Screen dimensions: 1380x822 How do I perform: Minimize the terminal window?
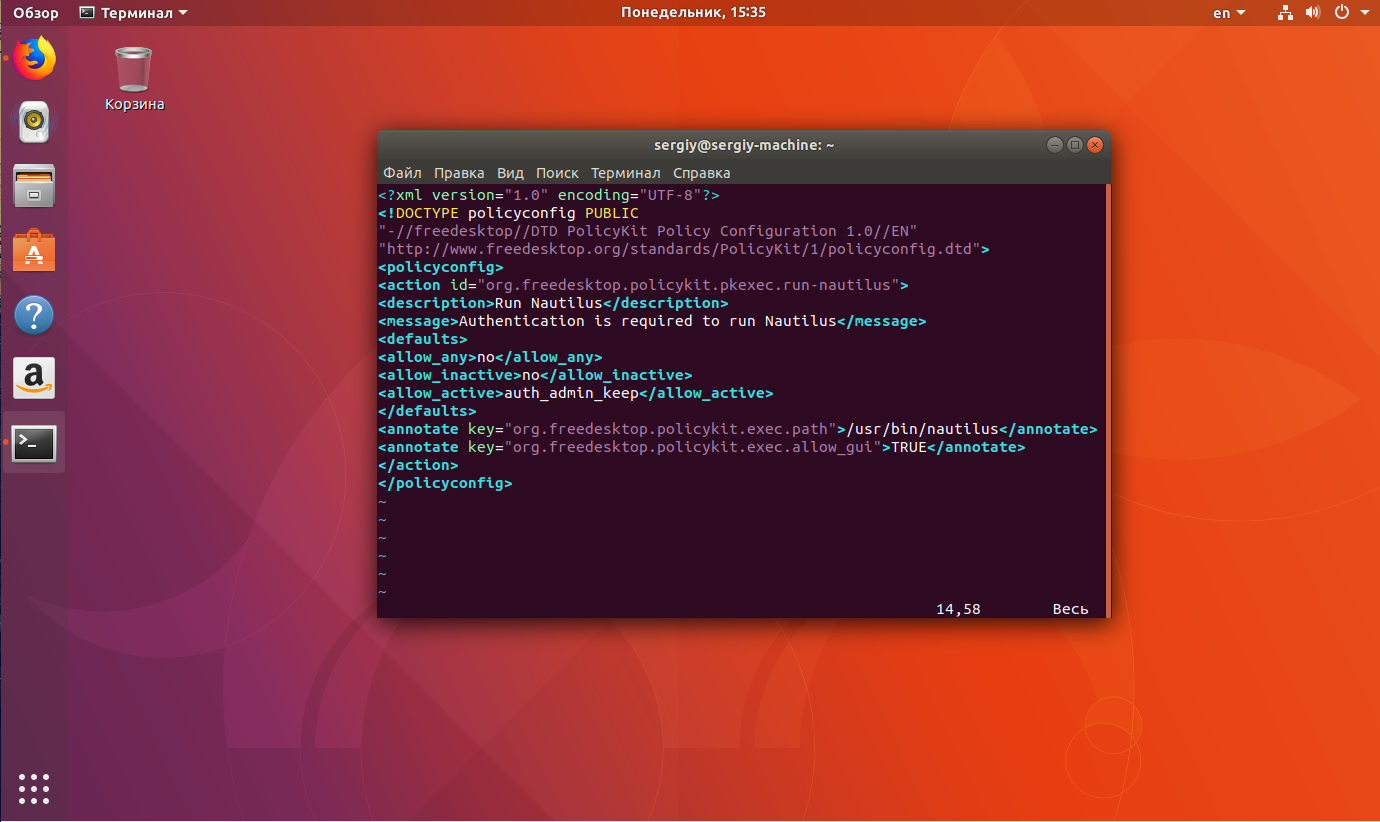click(x=1054, y=145)
